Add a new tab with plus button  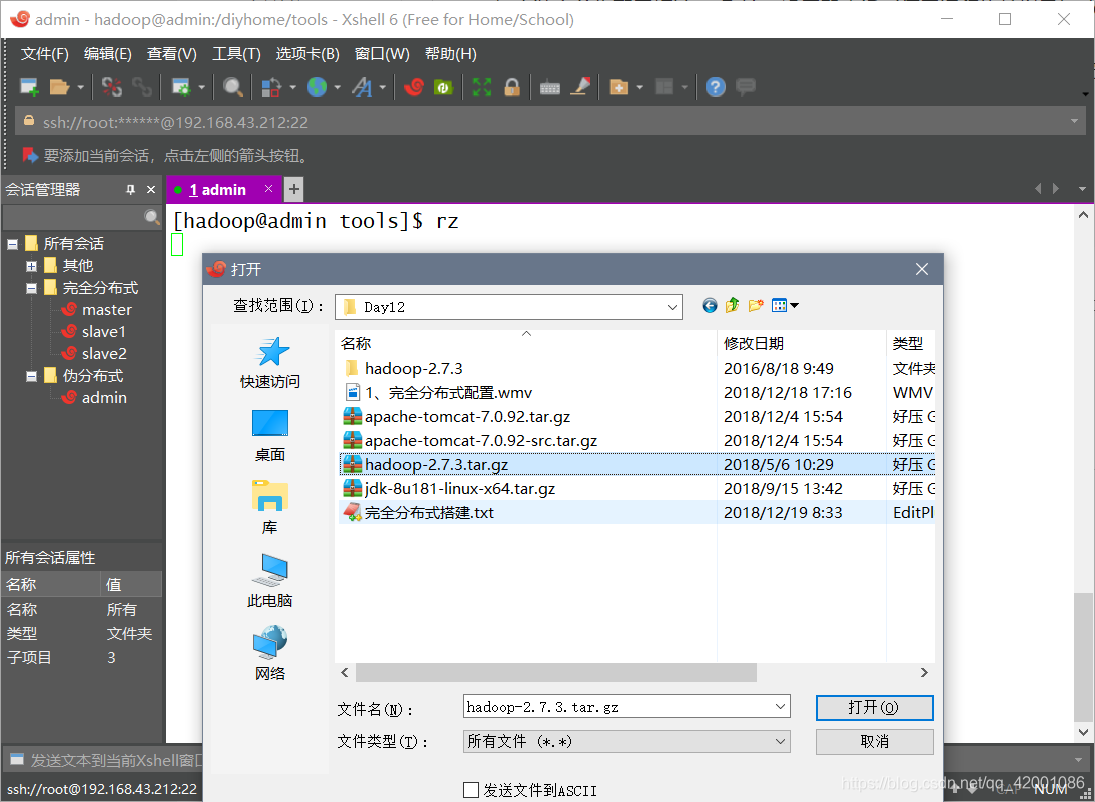(x=294, y=189)
